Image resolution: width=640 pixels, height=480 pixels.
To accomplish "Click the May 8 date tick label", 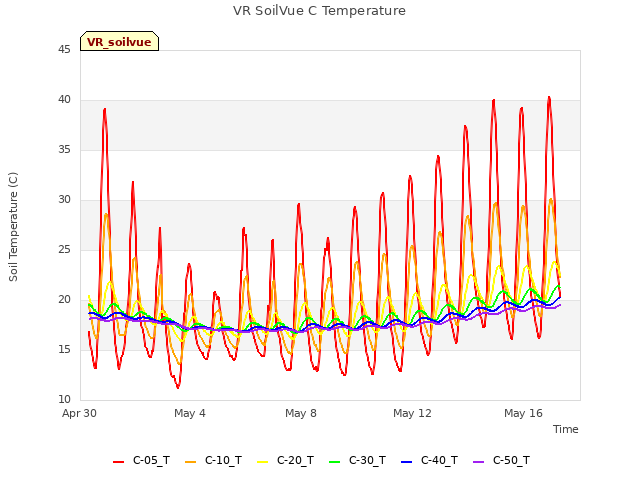I will 301,413.
